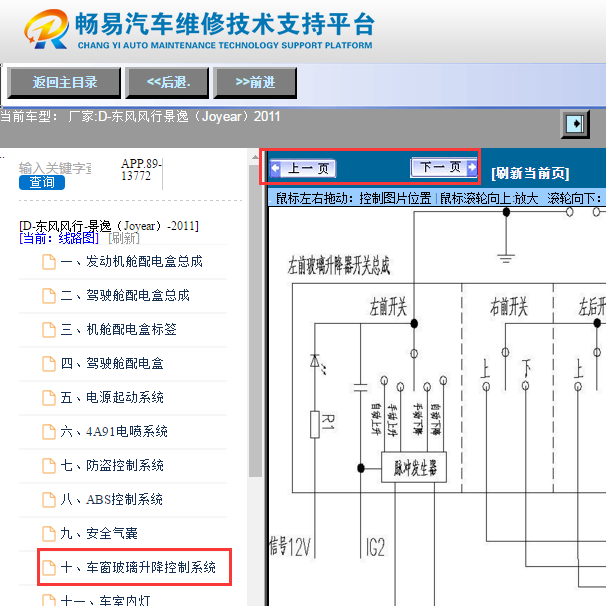
Task: Click the page icon beside 九、安全气囊
Action: coord(49,534)
